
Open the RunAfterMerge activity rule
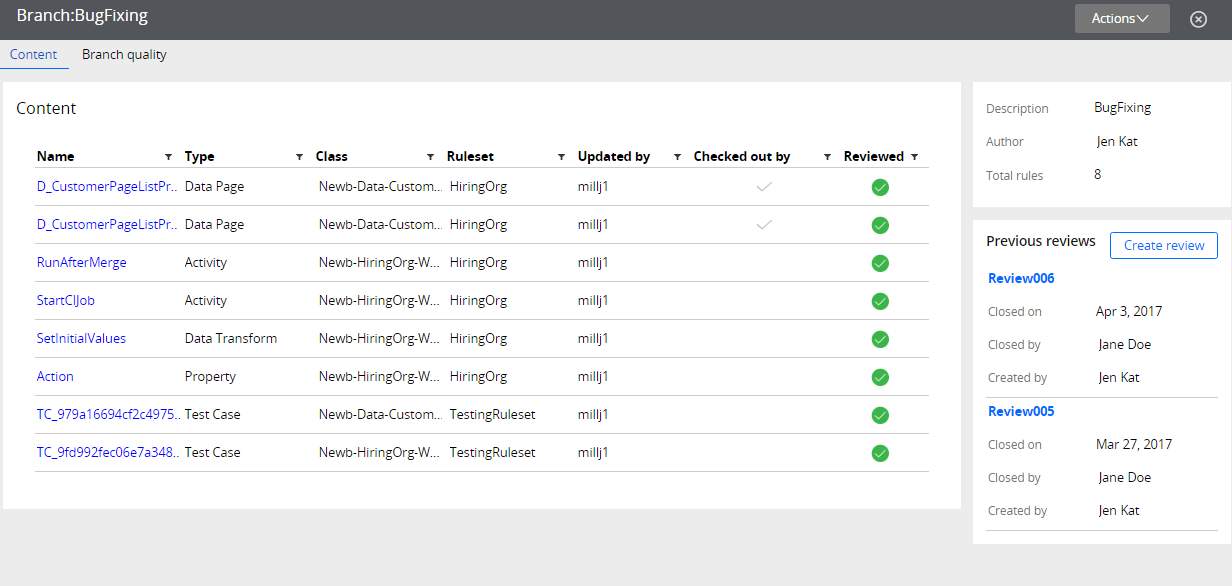pyautogui.click(x=82, y=263)
